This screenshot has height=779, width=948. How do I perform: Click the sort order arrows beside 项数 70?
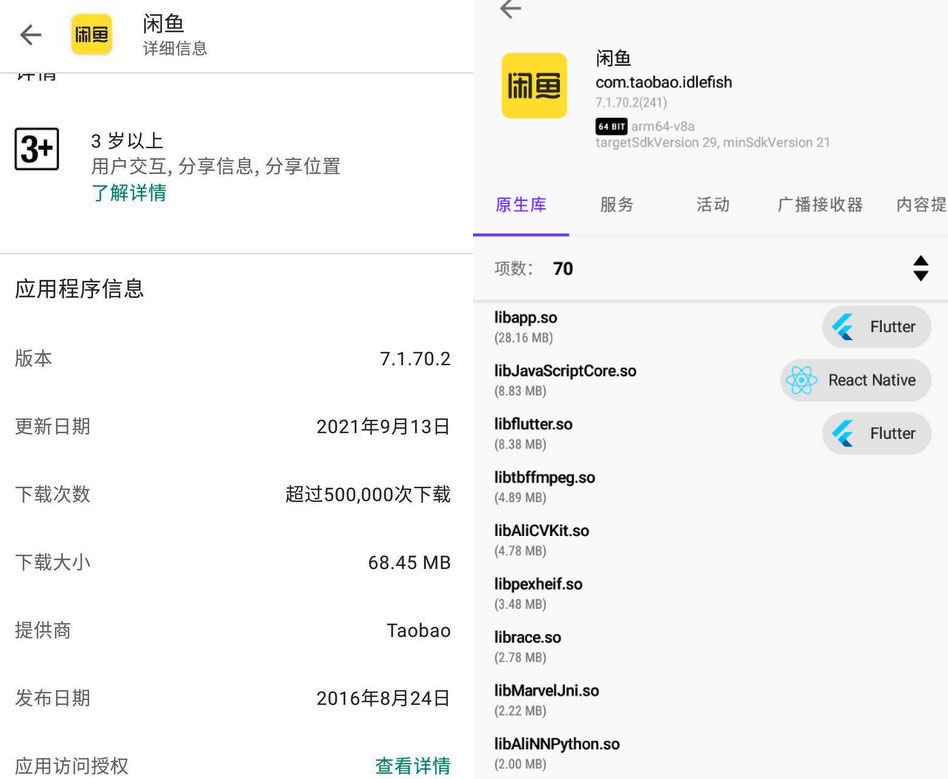920,268
